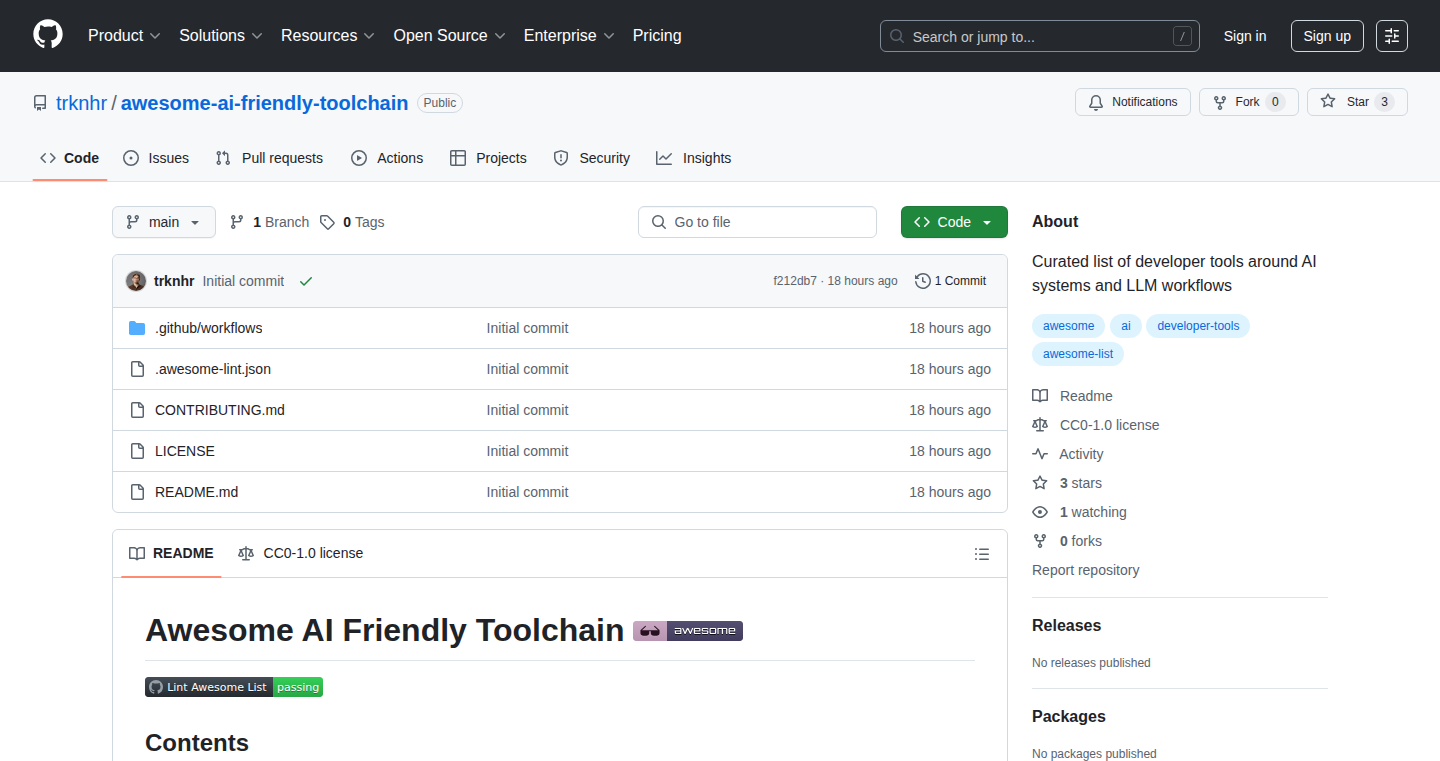Image resolution: width=1440 pixels, height=761 pixels.
Task: Select the README tab
Action: [x=171, y=553]
